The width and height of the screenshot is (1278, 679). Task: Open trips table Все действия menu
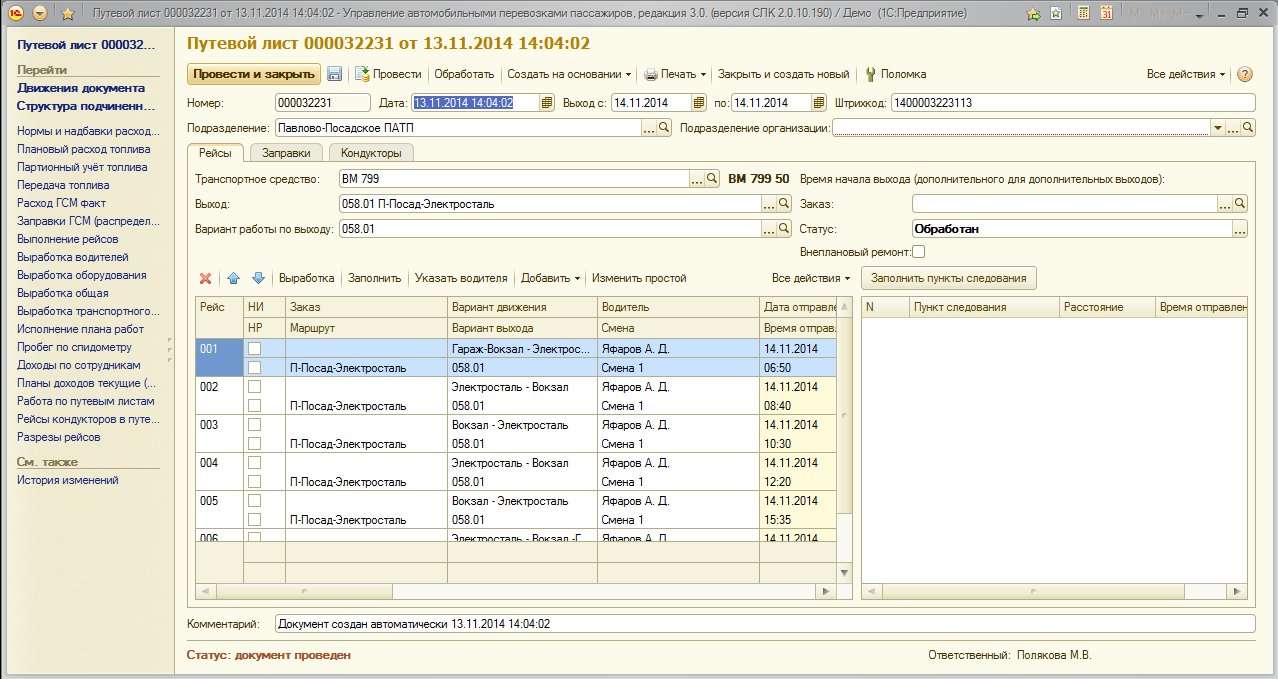(811, 278)
